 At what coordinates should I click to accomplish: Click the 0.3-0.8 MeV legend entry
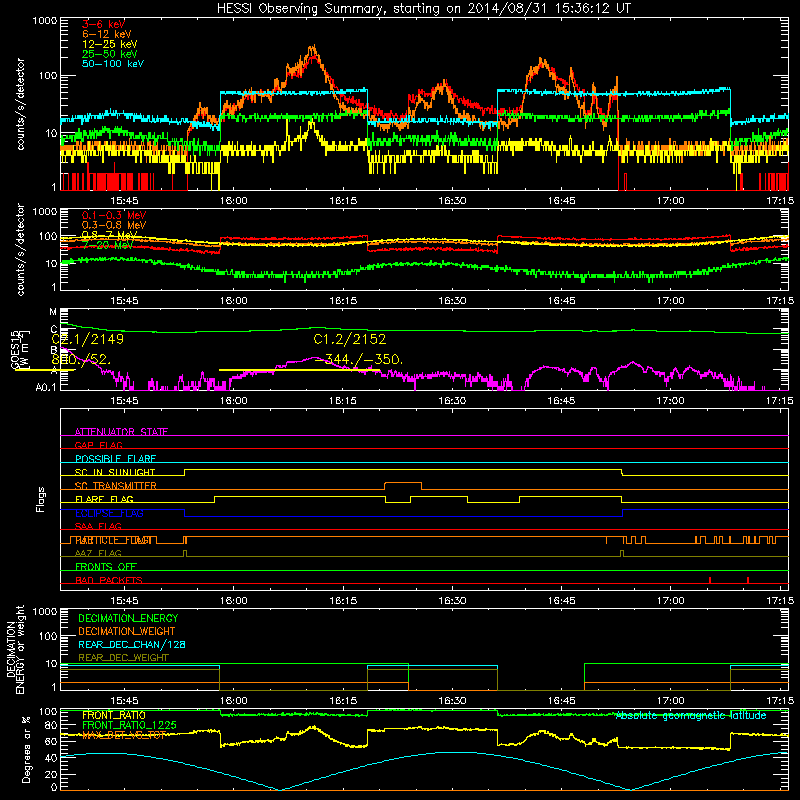coord(114,225)
